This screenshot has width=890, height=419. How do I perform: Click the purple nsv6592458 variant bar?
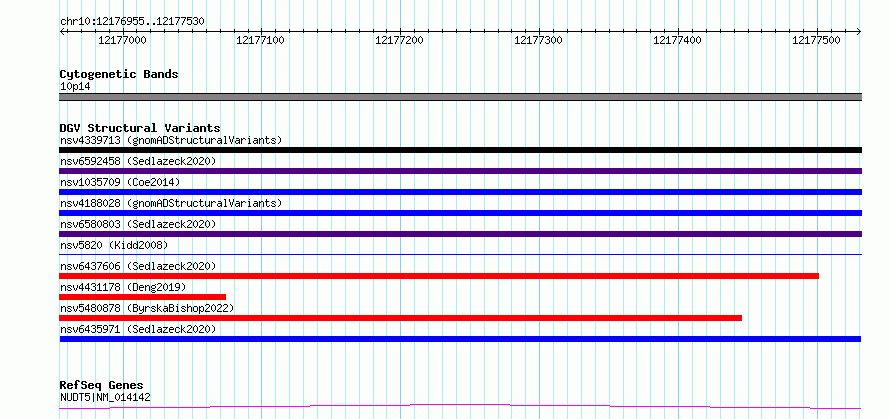[460, 171]
